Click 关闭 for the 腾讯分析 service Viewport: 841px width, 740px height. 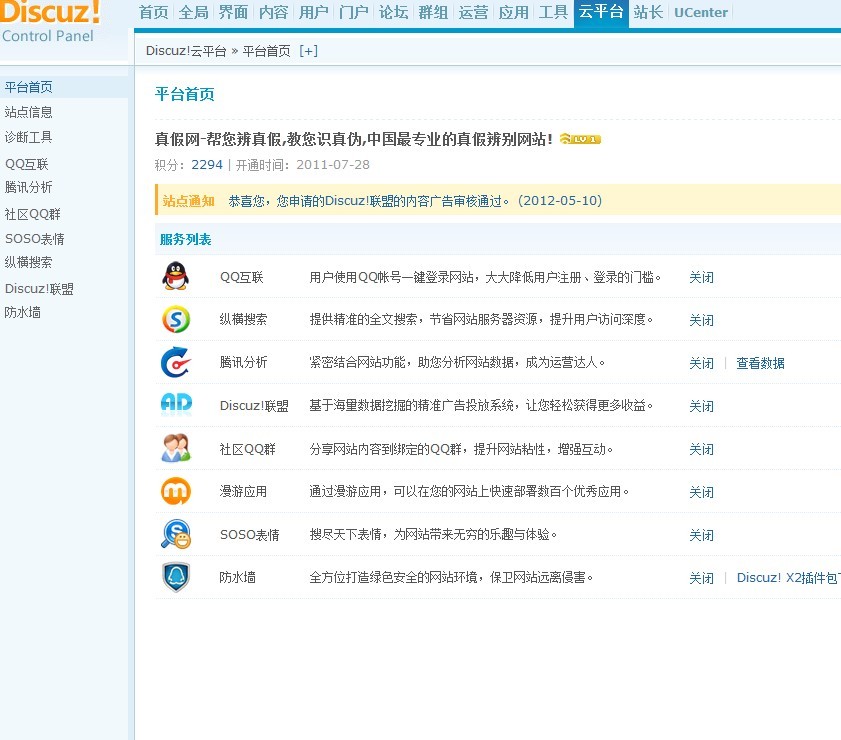702,363
